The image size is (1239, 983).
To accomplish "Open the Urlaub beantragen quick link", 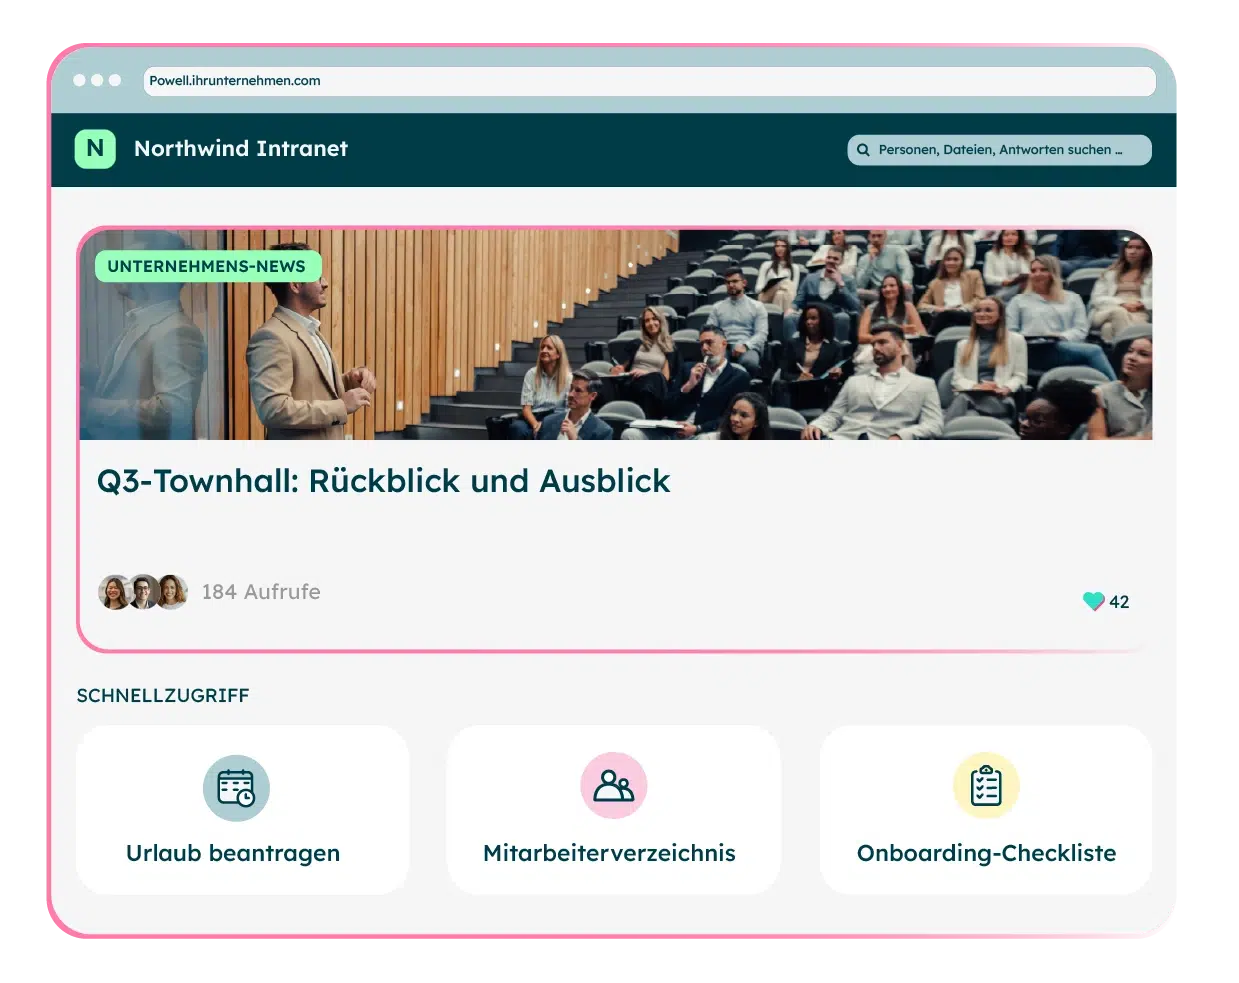I will pyautogui.click(x=243, y=810).
